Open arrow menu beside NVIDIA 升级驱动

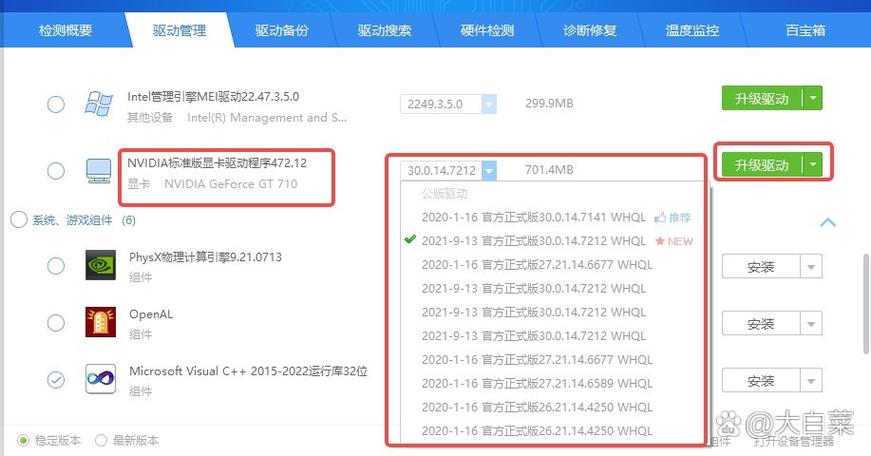tap(813, 165)
